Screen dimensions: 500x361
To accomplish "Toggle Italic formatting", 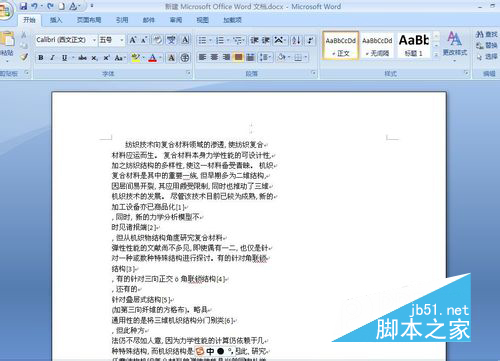I will (x=52, y=58).
